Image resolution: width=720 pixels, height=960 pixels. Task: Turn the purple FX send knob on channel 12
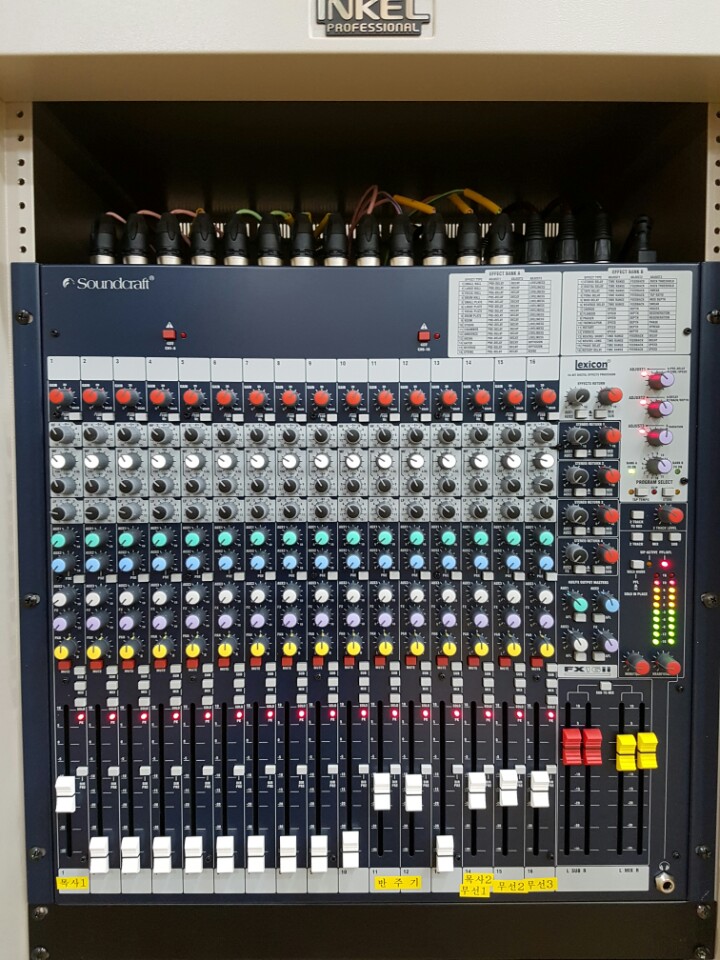[x=417, y=620]
